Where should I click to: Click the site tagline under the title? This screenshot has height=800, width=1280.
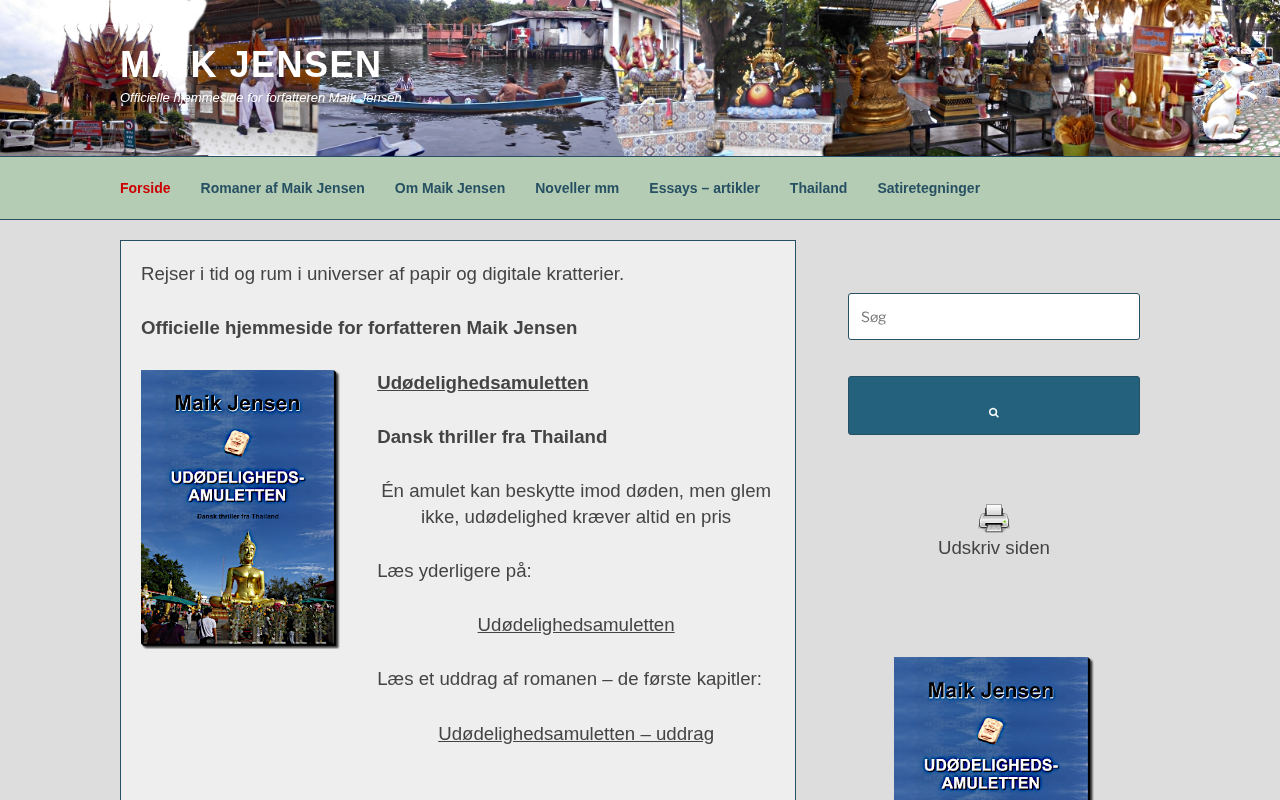[x=261, y=98]
